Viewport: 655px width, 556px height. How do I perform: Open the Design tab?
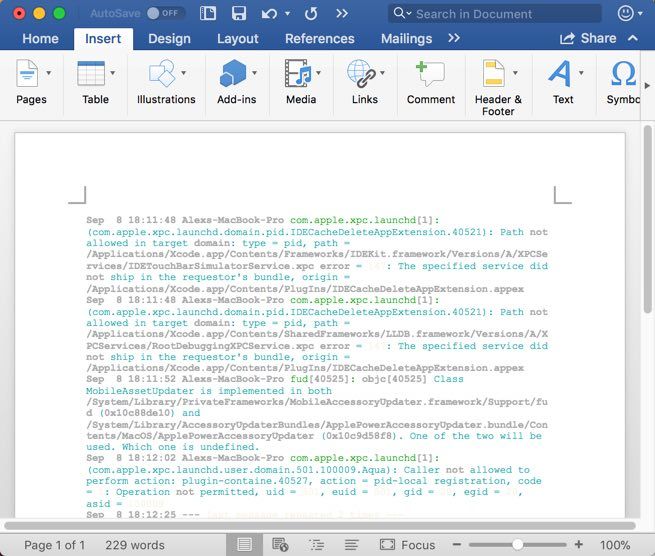pyautogui.click(x=169, y=39)
